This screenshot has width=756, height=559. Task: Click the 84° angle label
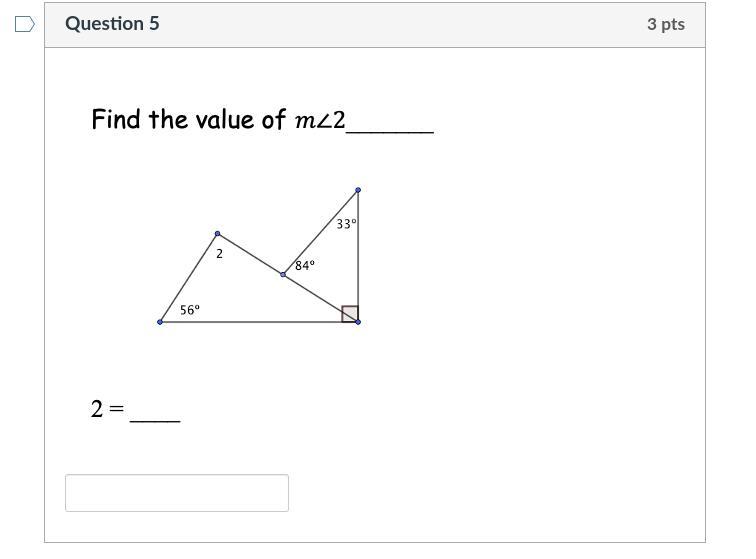[305, 265]
